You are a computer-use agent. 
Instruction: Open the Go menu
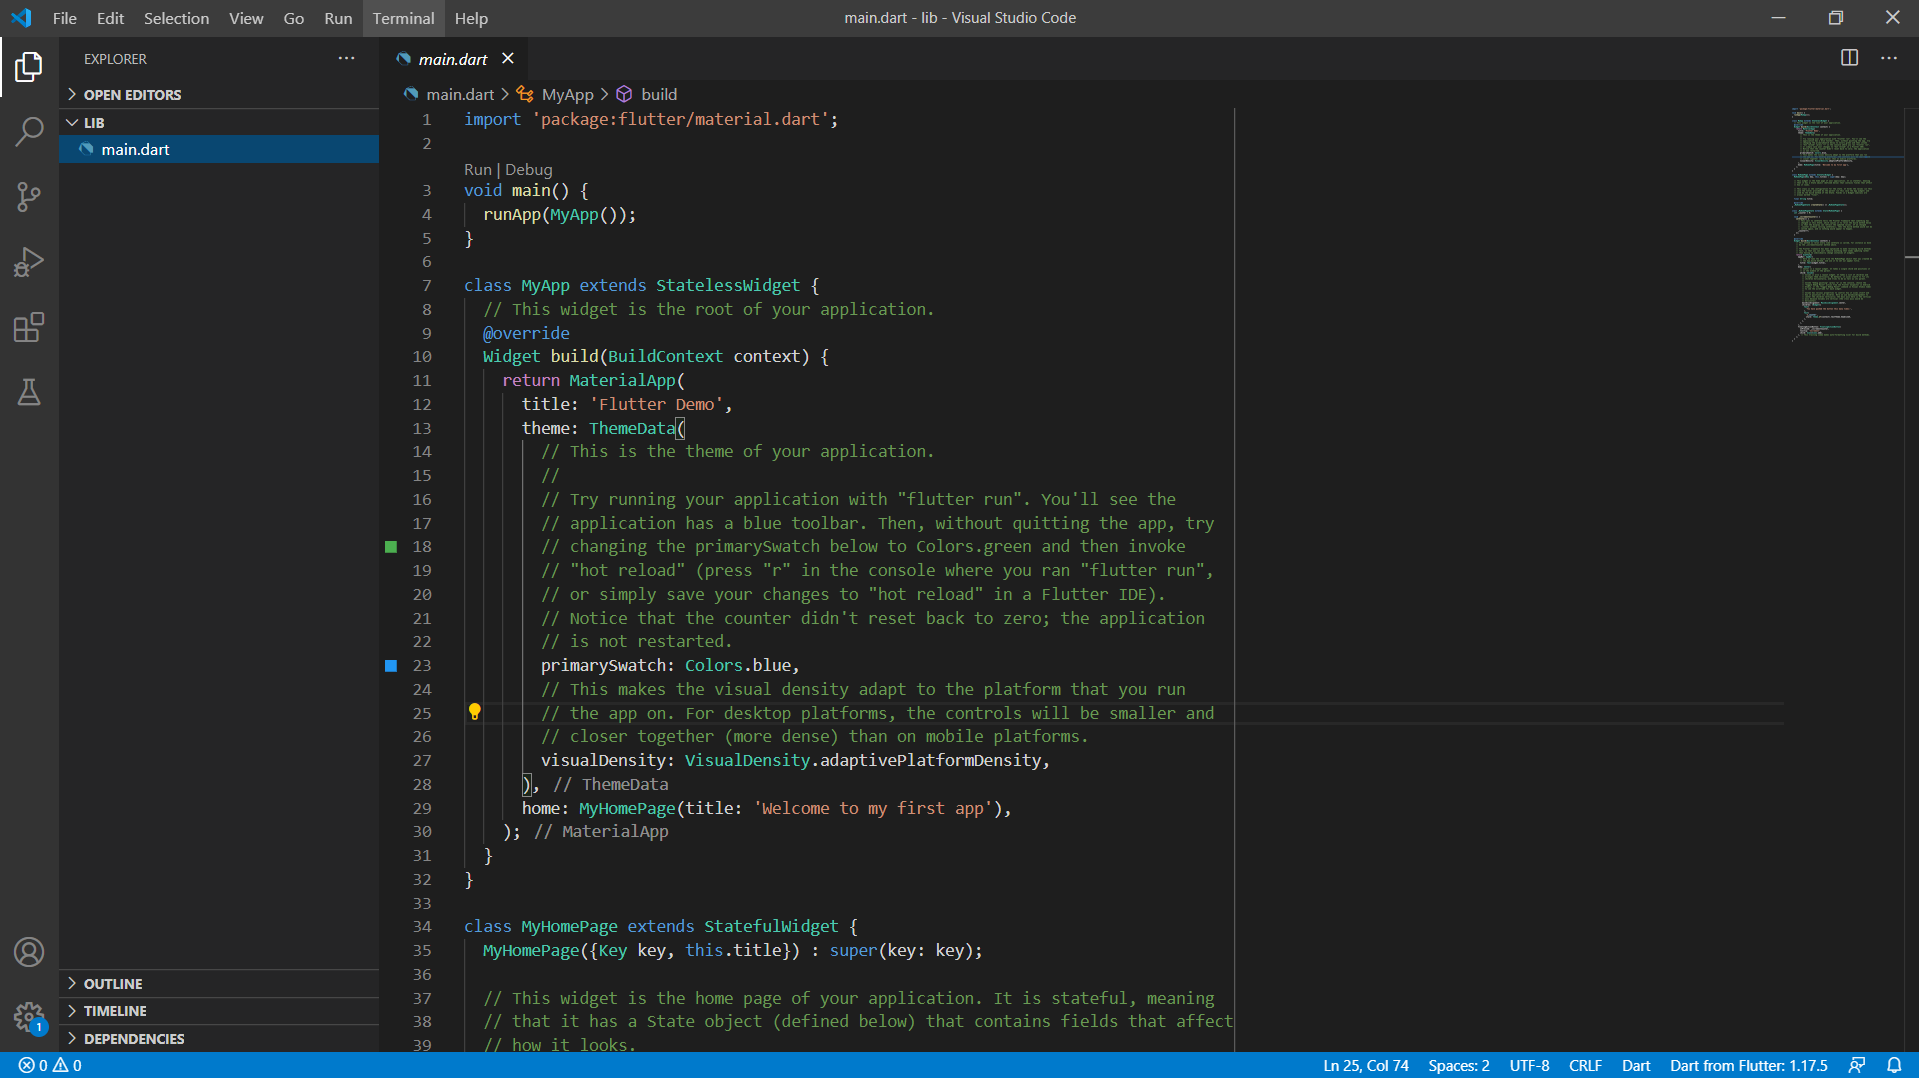(293, 18)
